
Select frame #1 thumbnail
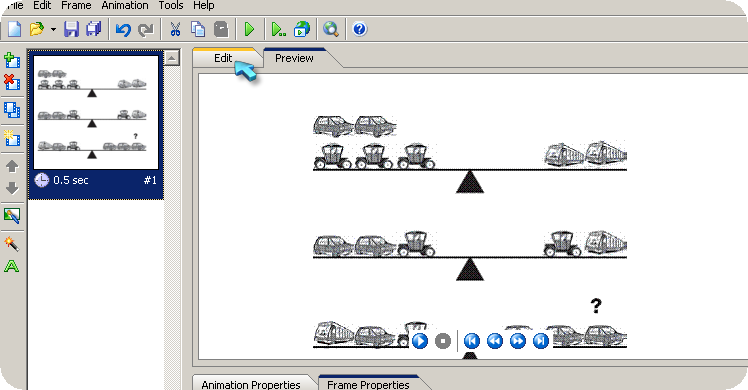coord(96,125)
